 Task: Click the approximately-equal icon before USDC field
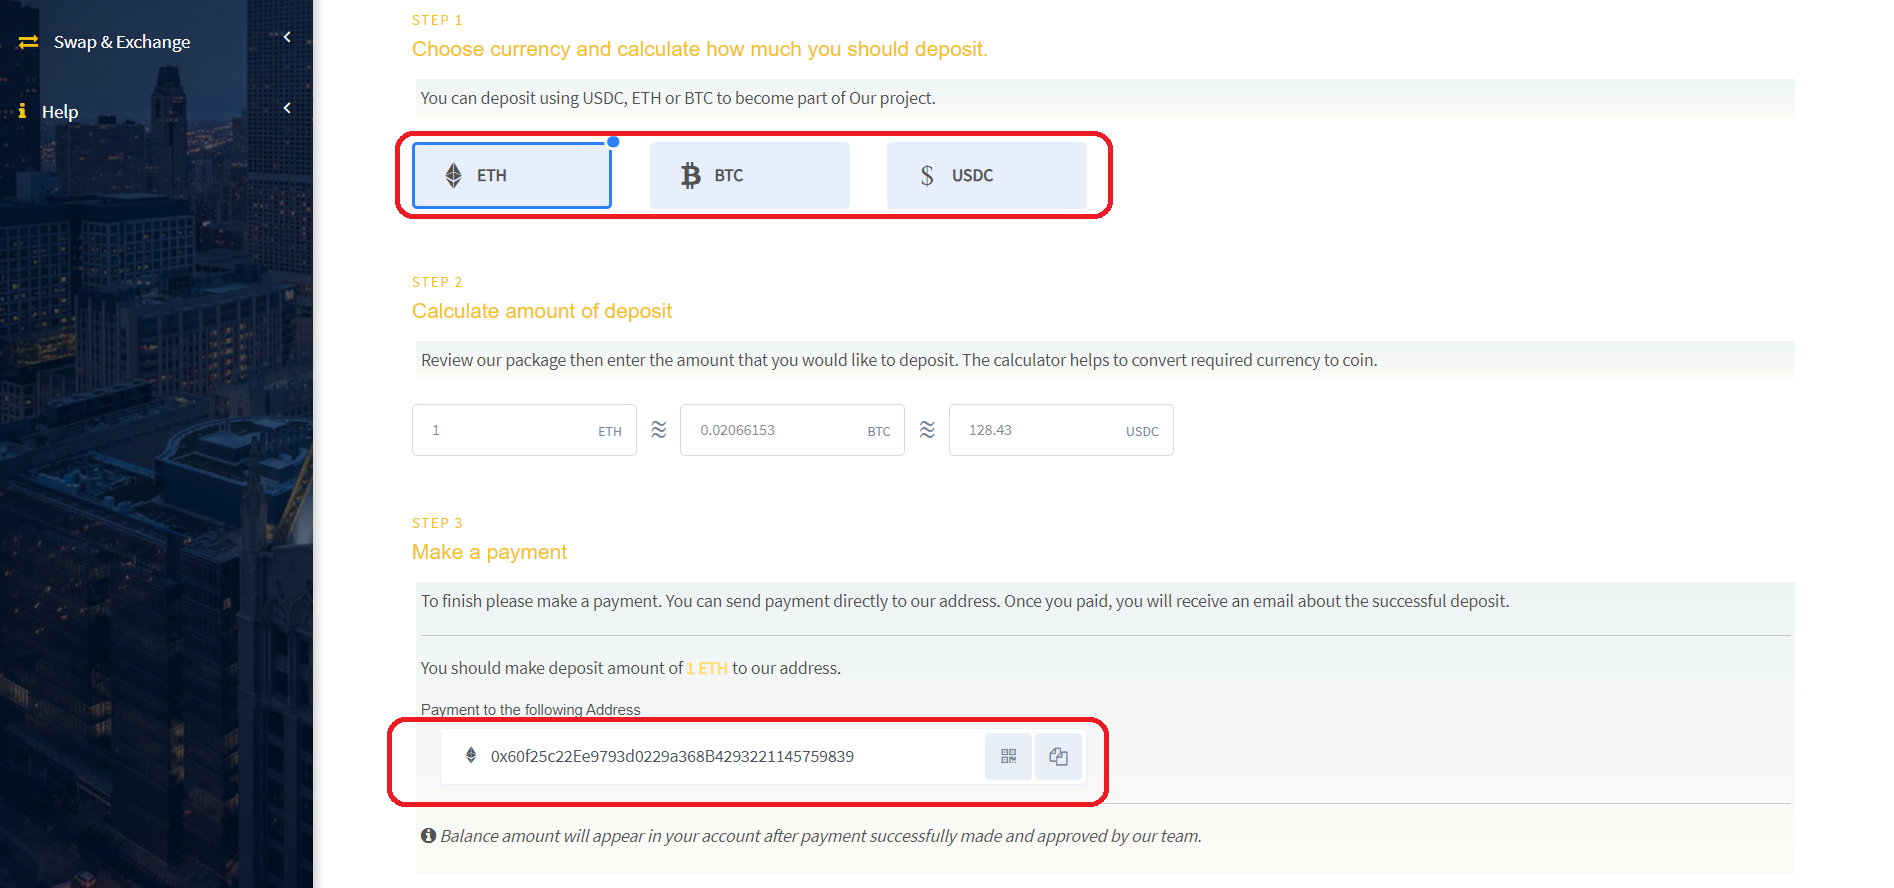pos(927,430)
